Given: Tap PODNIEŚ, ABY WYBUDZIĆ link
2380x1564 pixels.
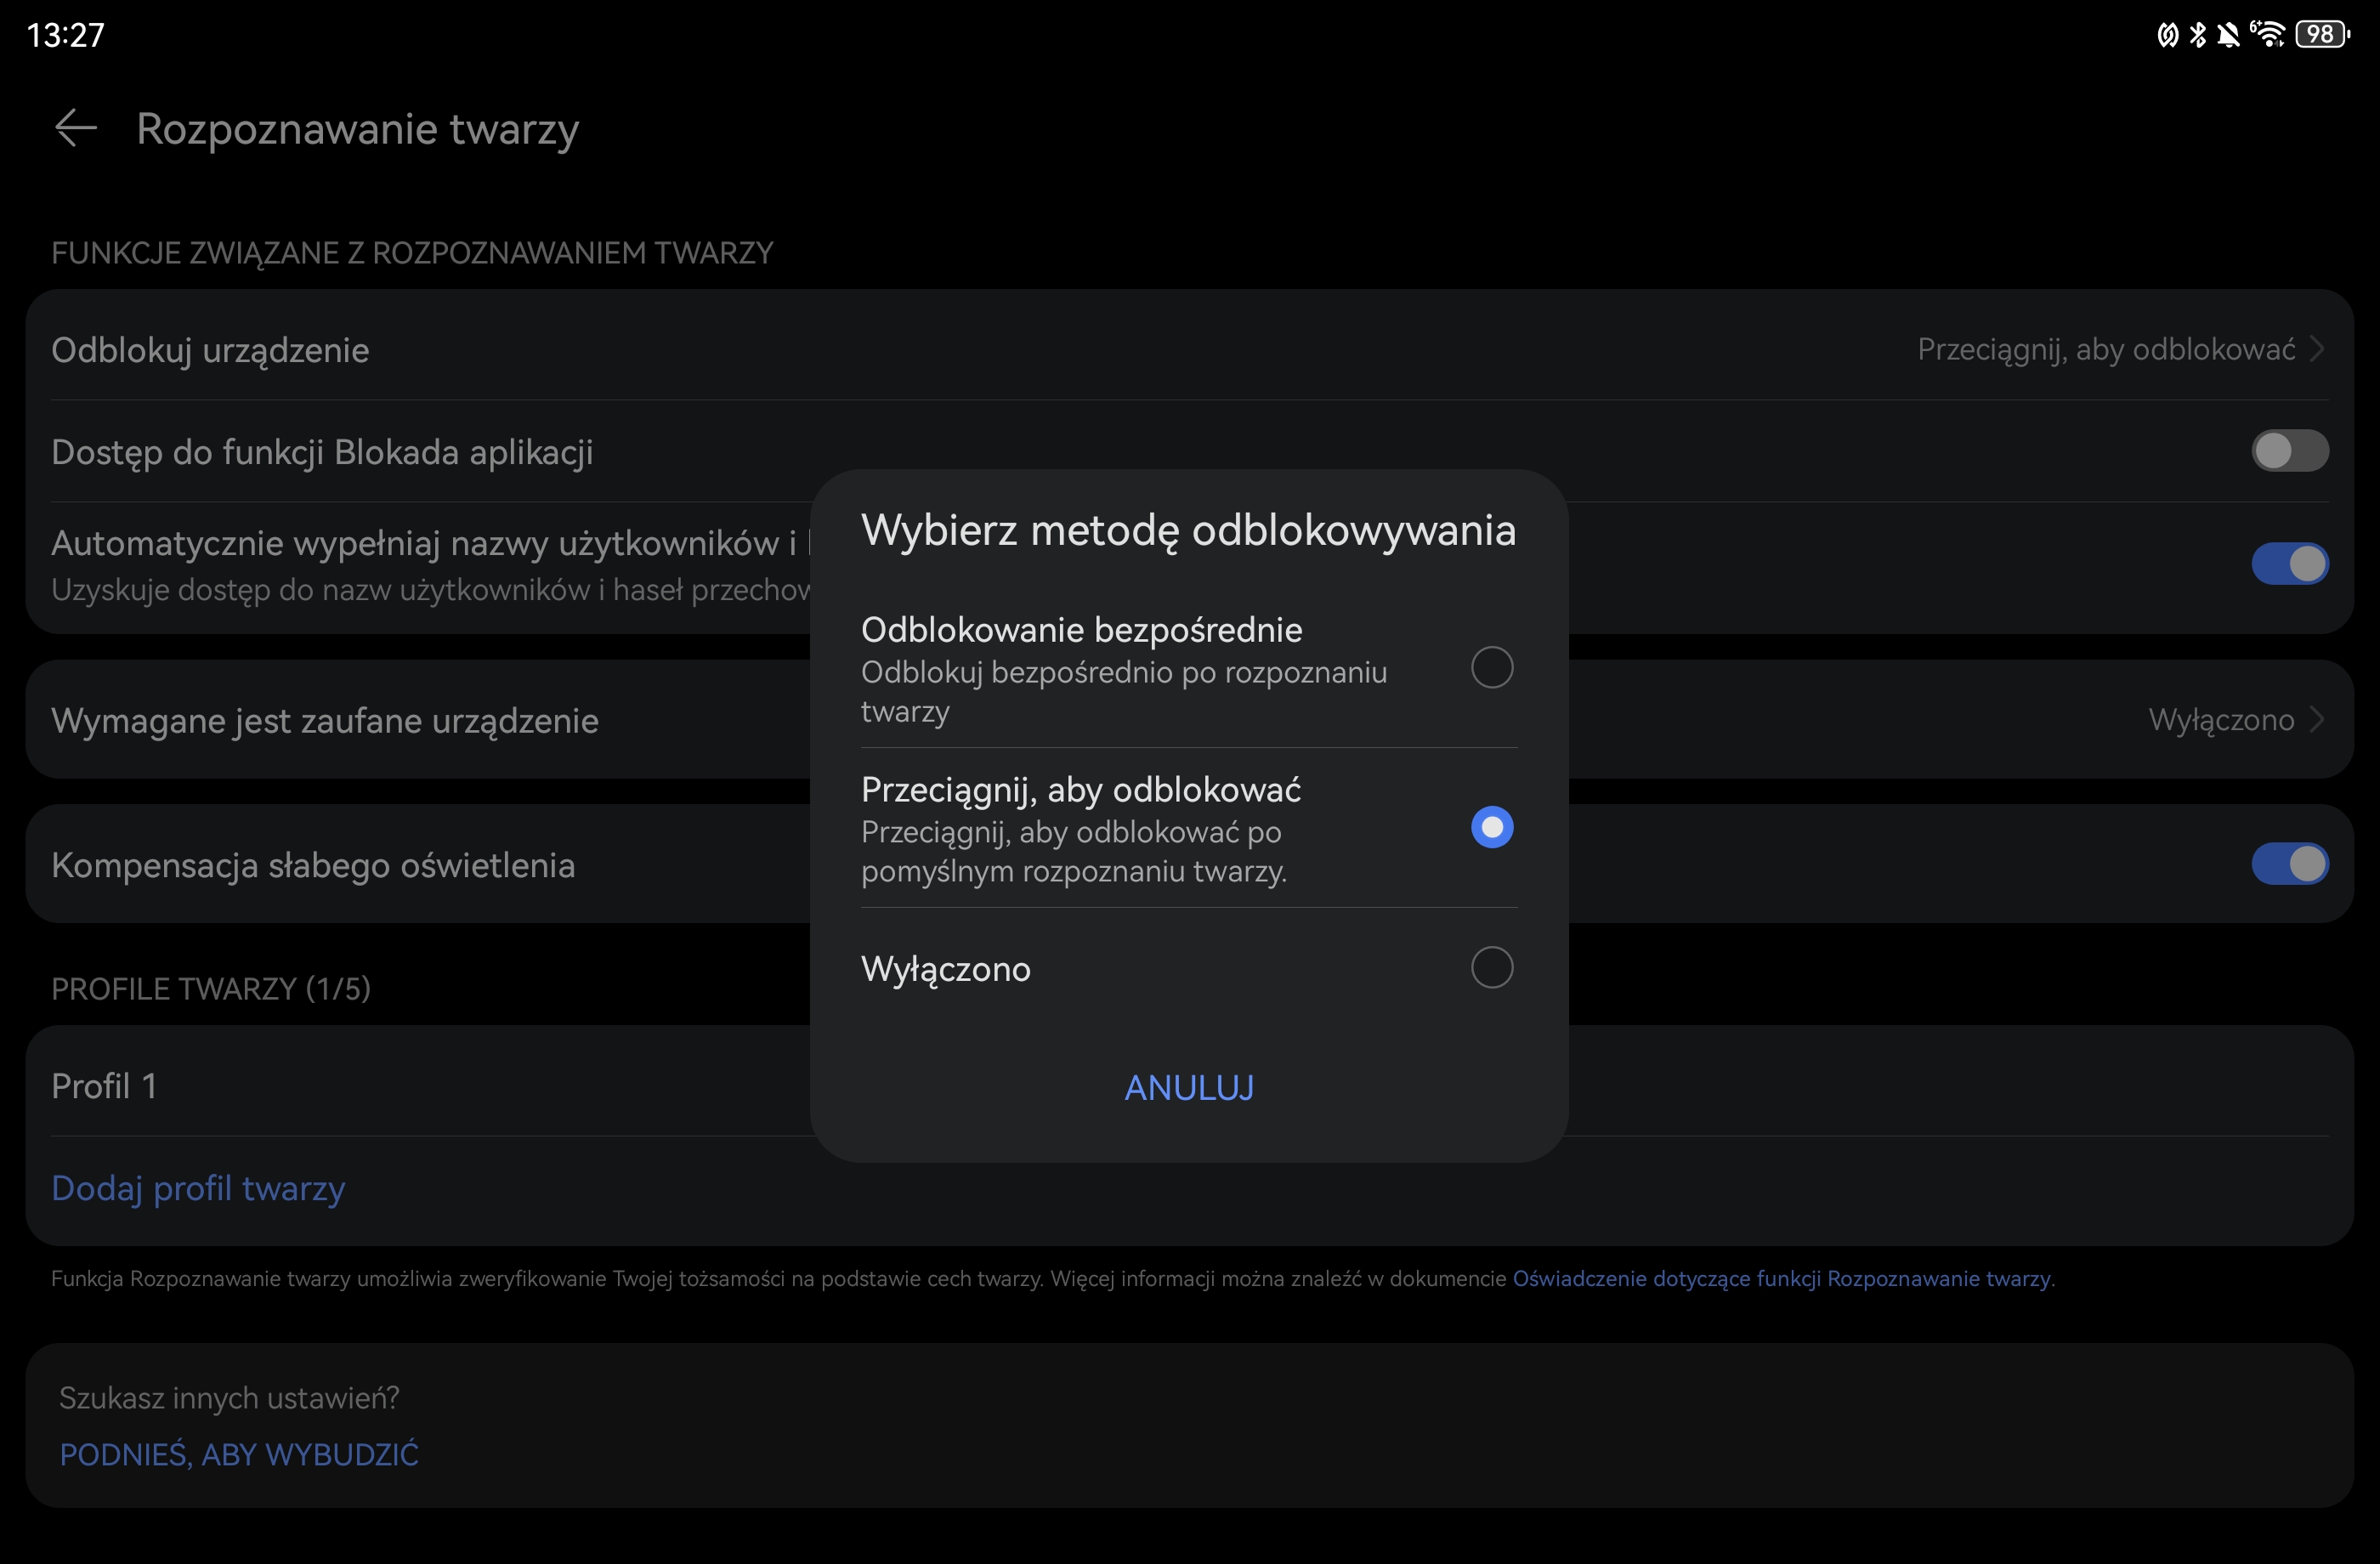Looking at the screenshot, I should (239, 1454).
